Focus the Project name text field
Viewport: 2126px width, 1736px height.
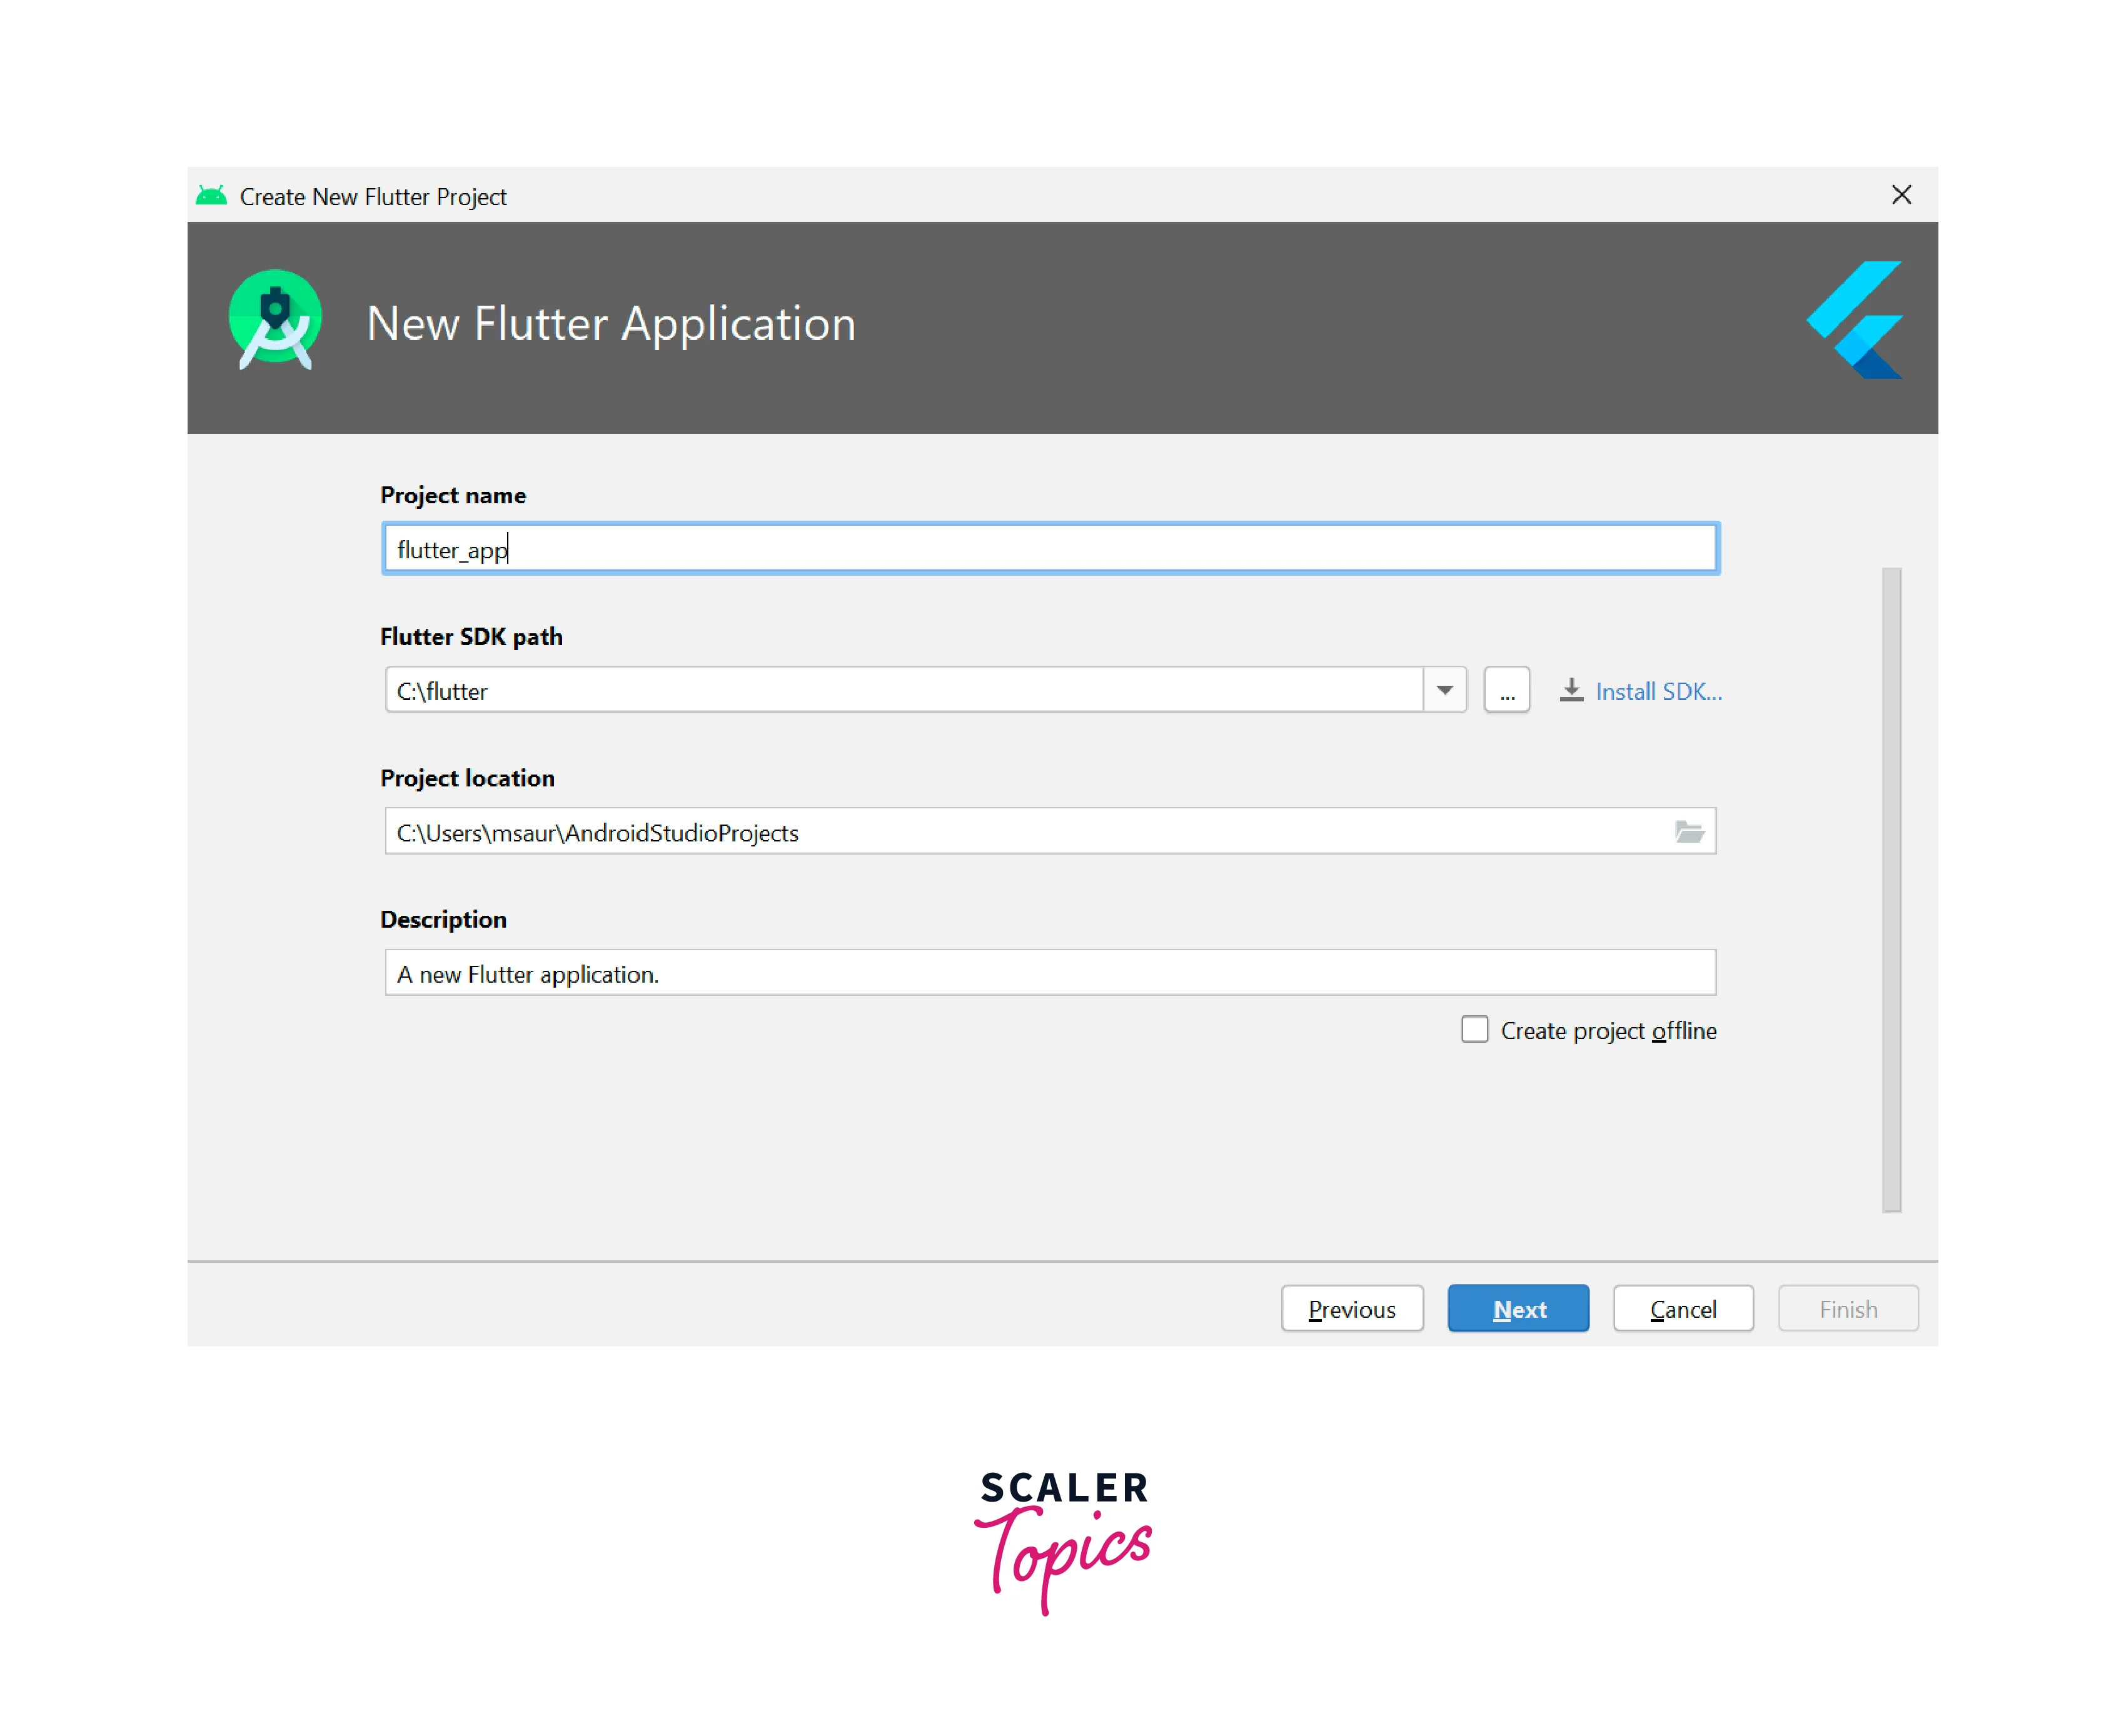coord(1050,549)
